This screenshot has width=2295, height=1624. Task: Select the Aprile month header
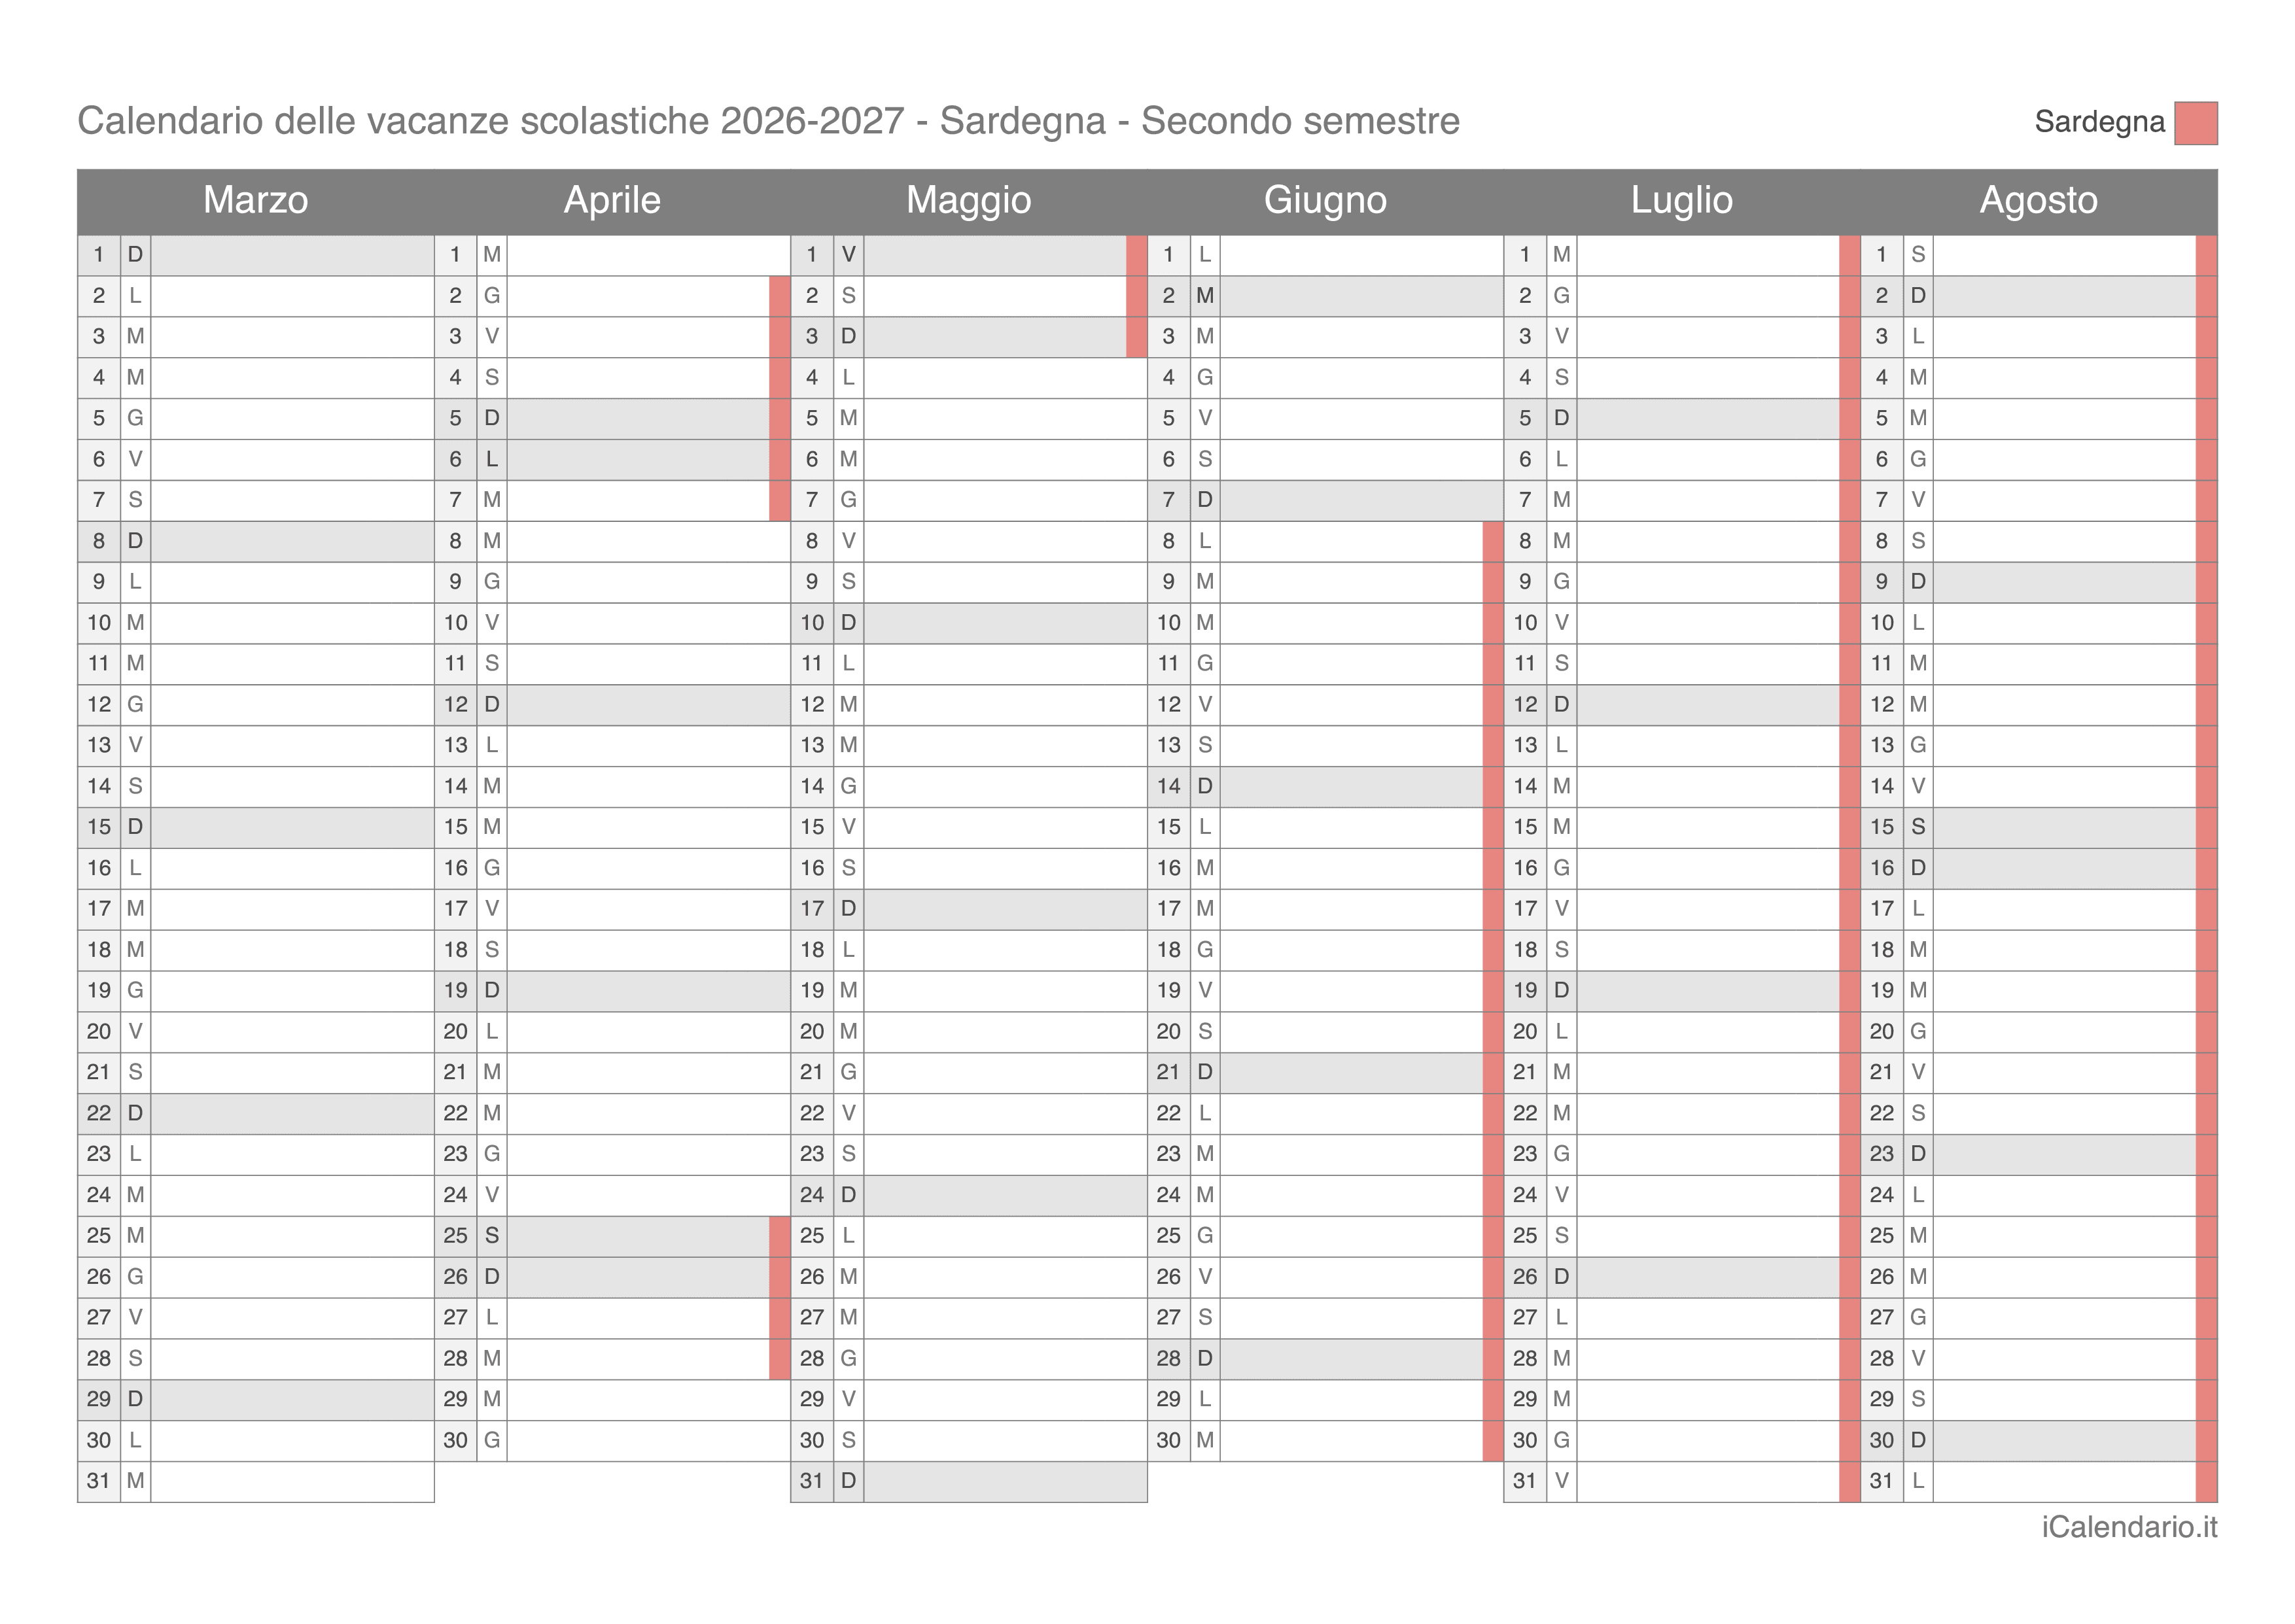tap(612, 201)
